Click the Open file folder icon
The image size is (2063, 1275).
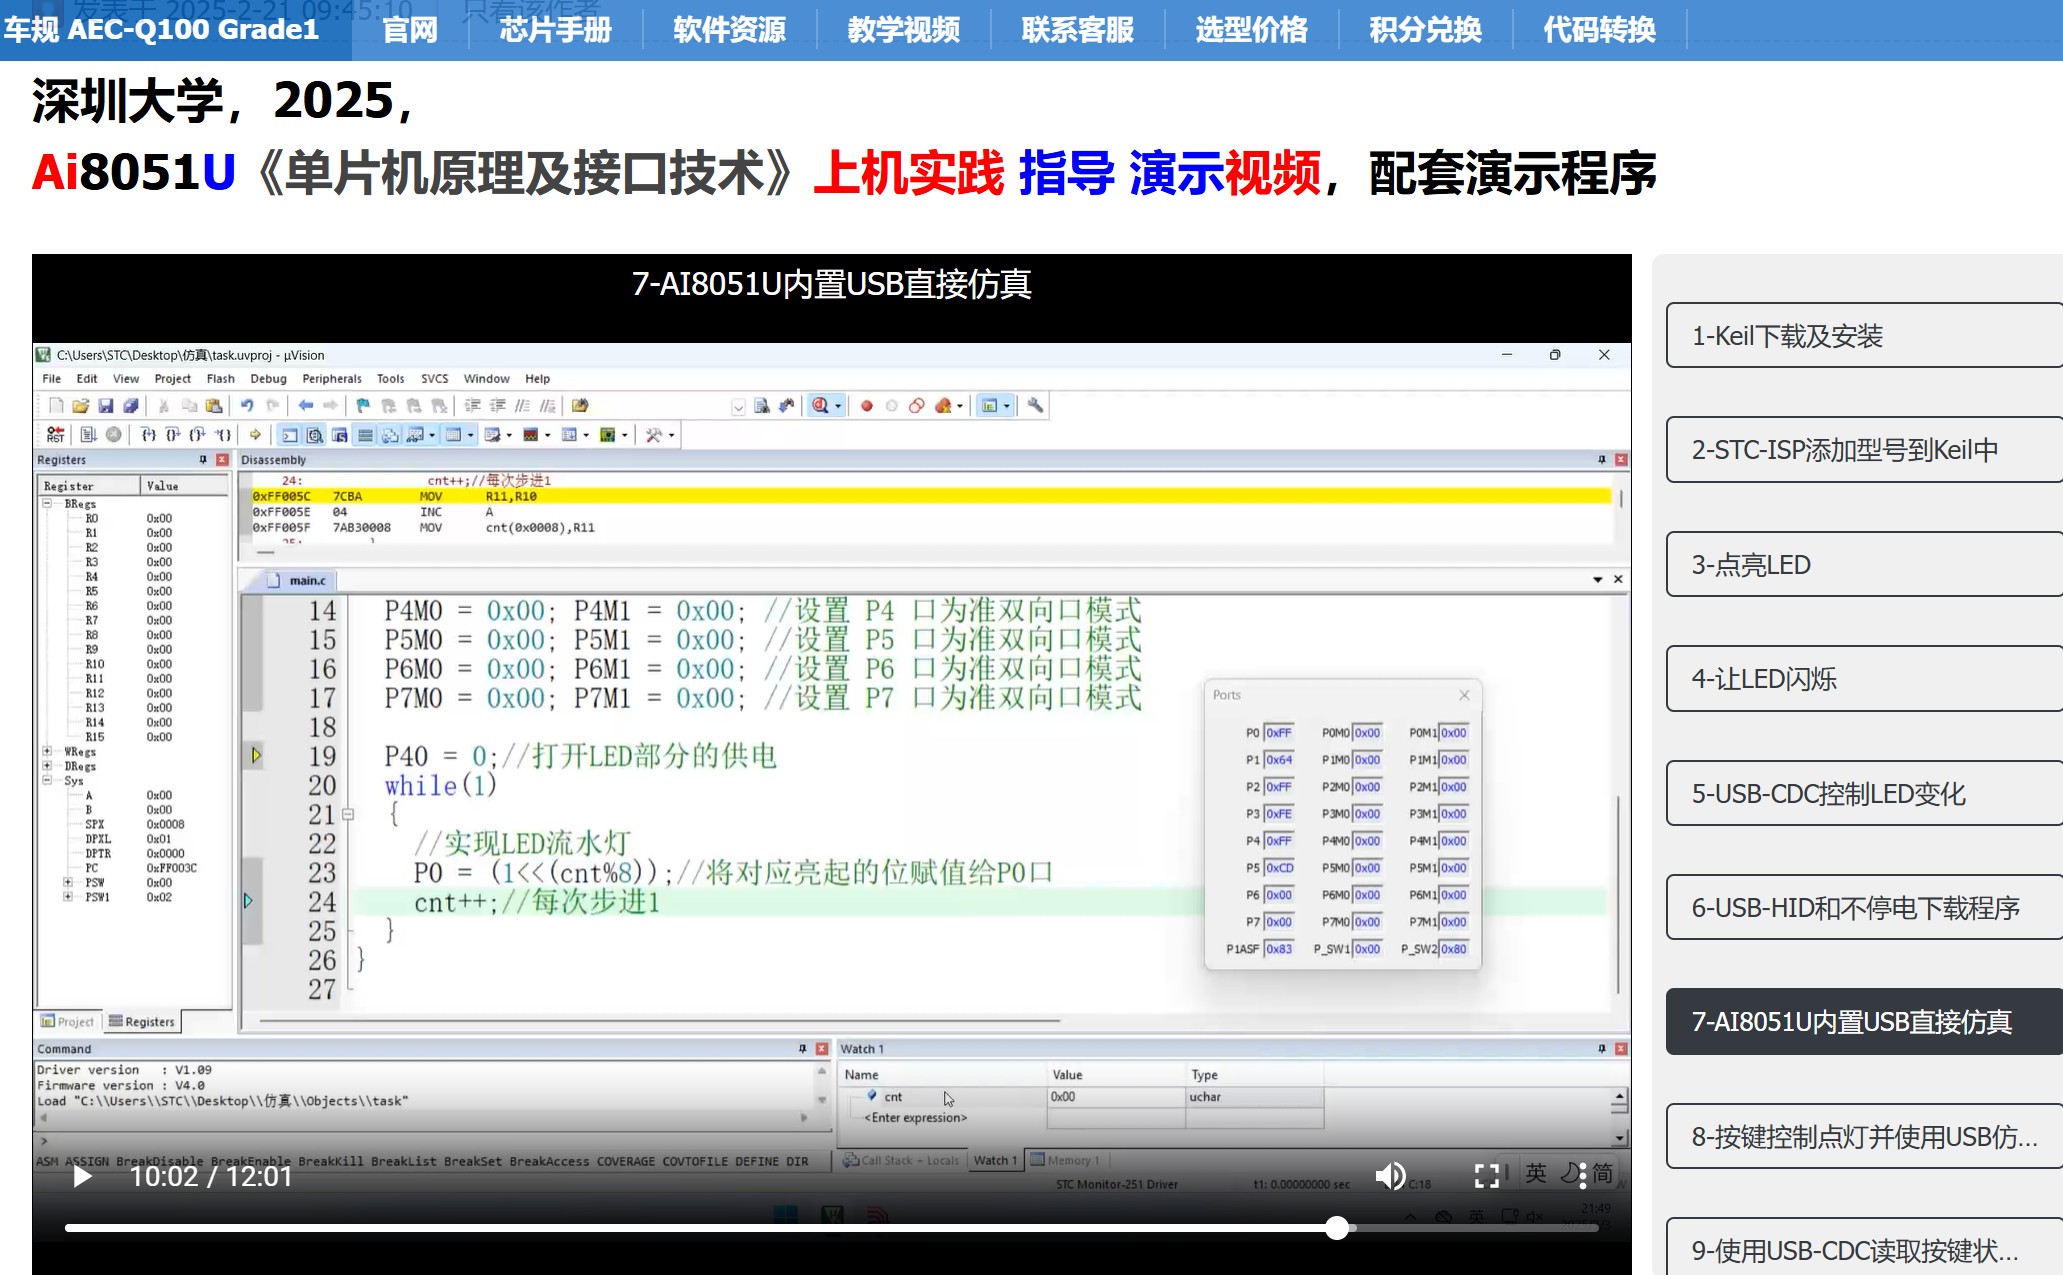point(80,406)
